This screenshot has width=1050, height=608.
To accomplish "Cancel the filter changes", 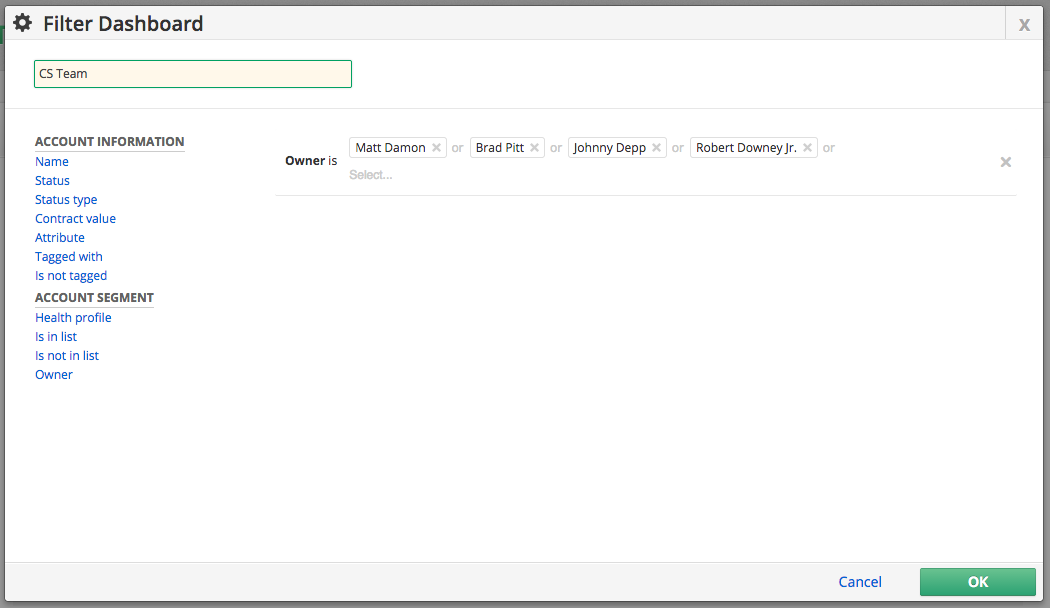I will tap(860, 582).
